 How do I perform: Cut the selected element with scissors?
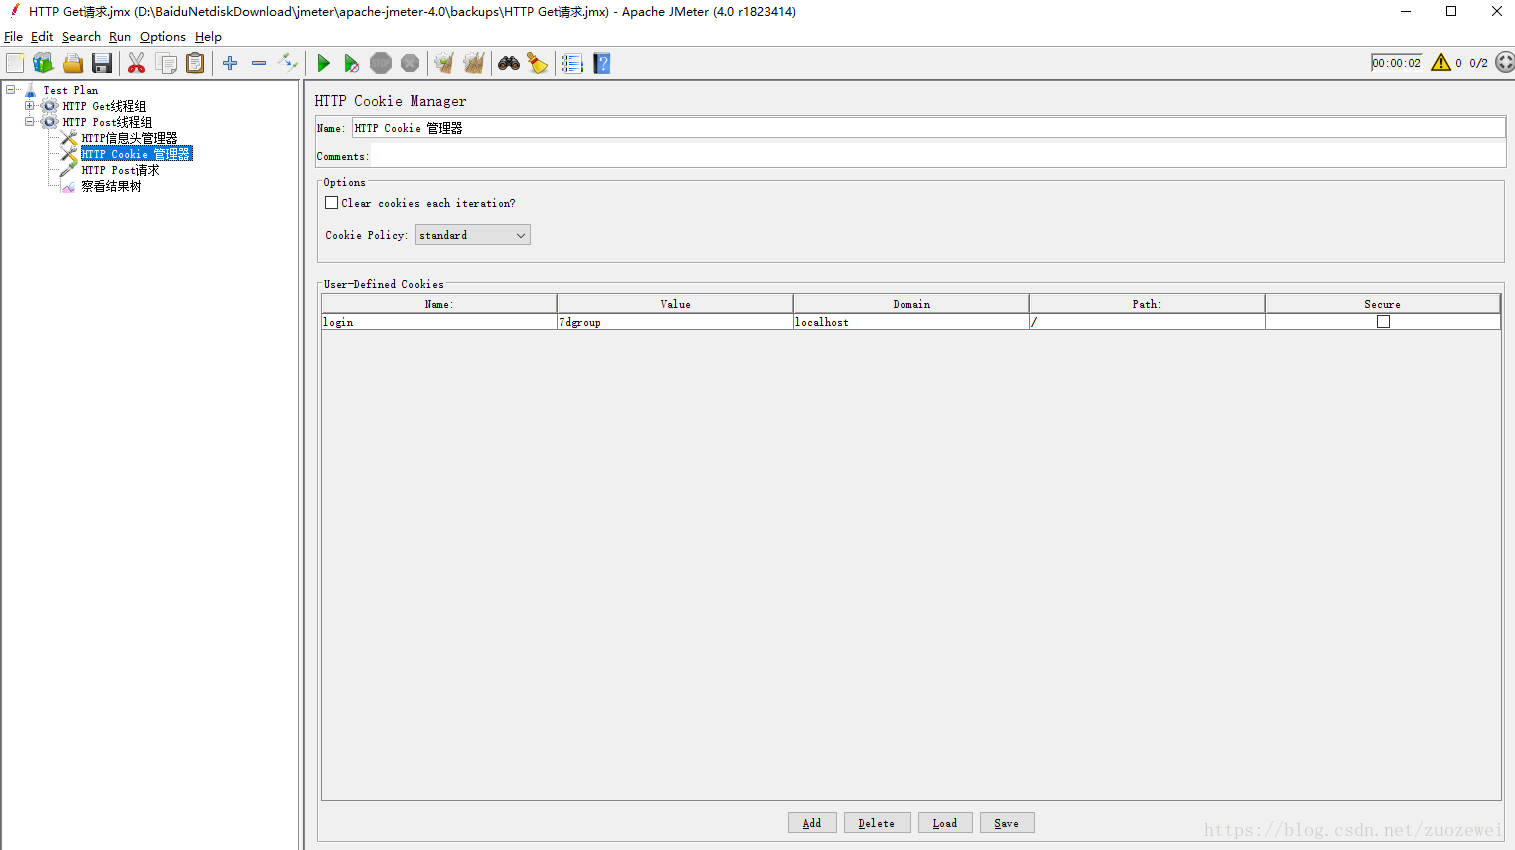point(137,63)
